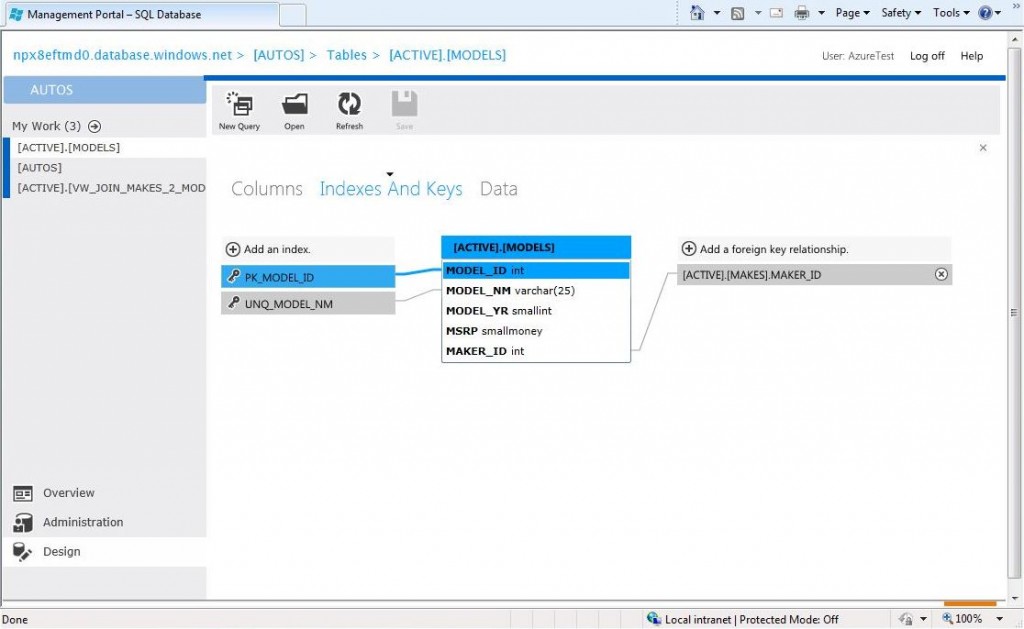Image resolution: width=1024 pixels, height=629 pixels.
Task: Open the Overview section icon
Action: click(x=24, y=492)
